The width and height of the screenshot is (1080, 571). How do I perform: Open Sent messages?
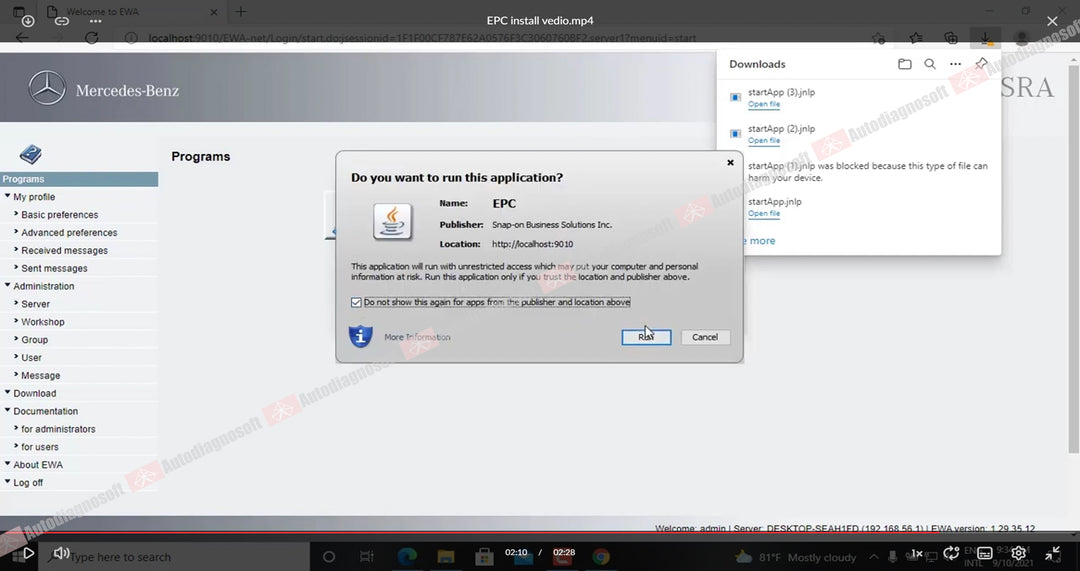pos(54,269)
